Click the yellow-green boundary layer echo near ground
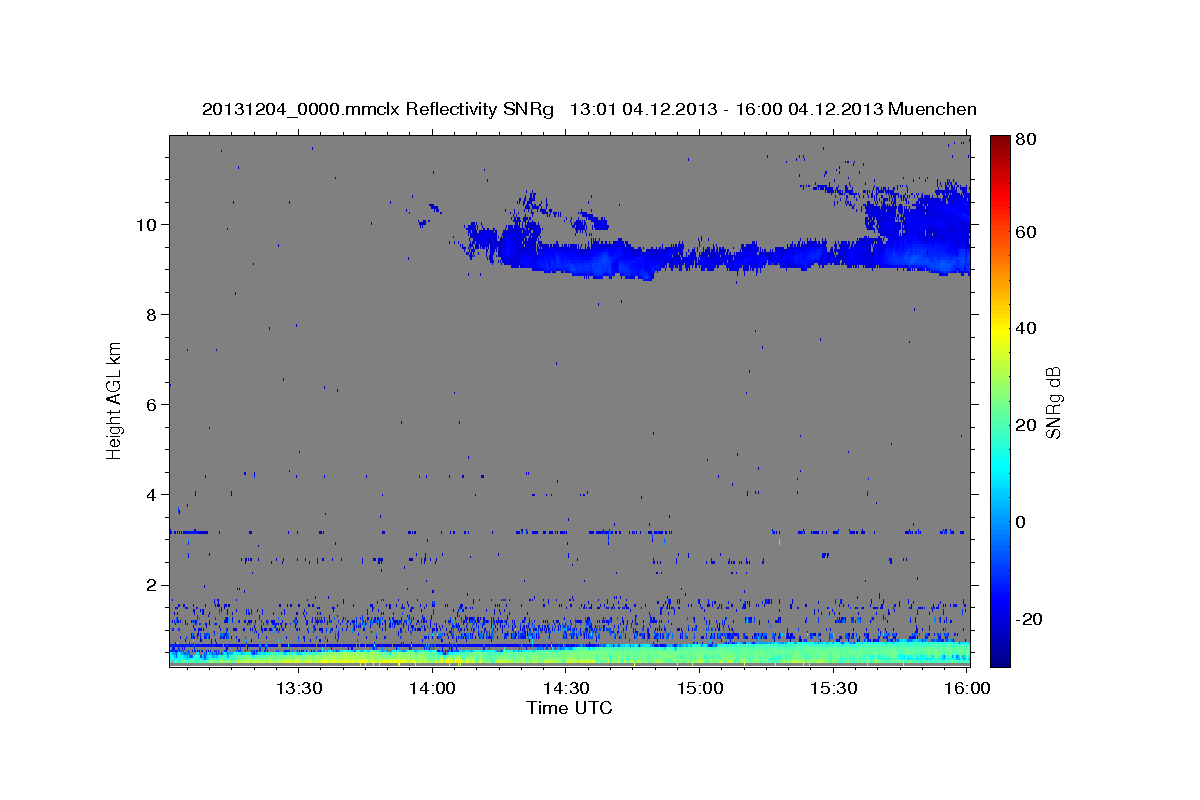This screenshot has width=1200, height=800. point(569,655)
